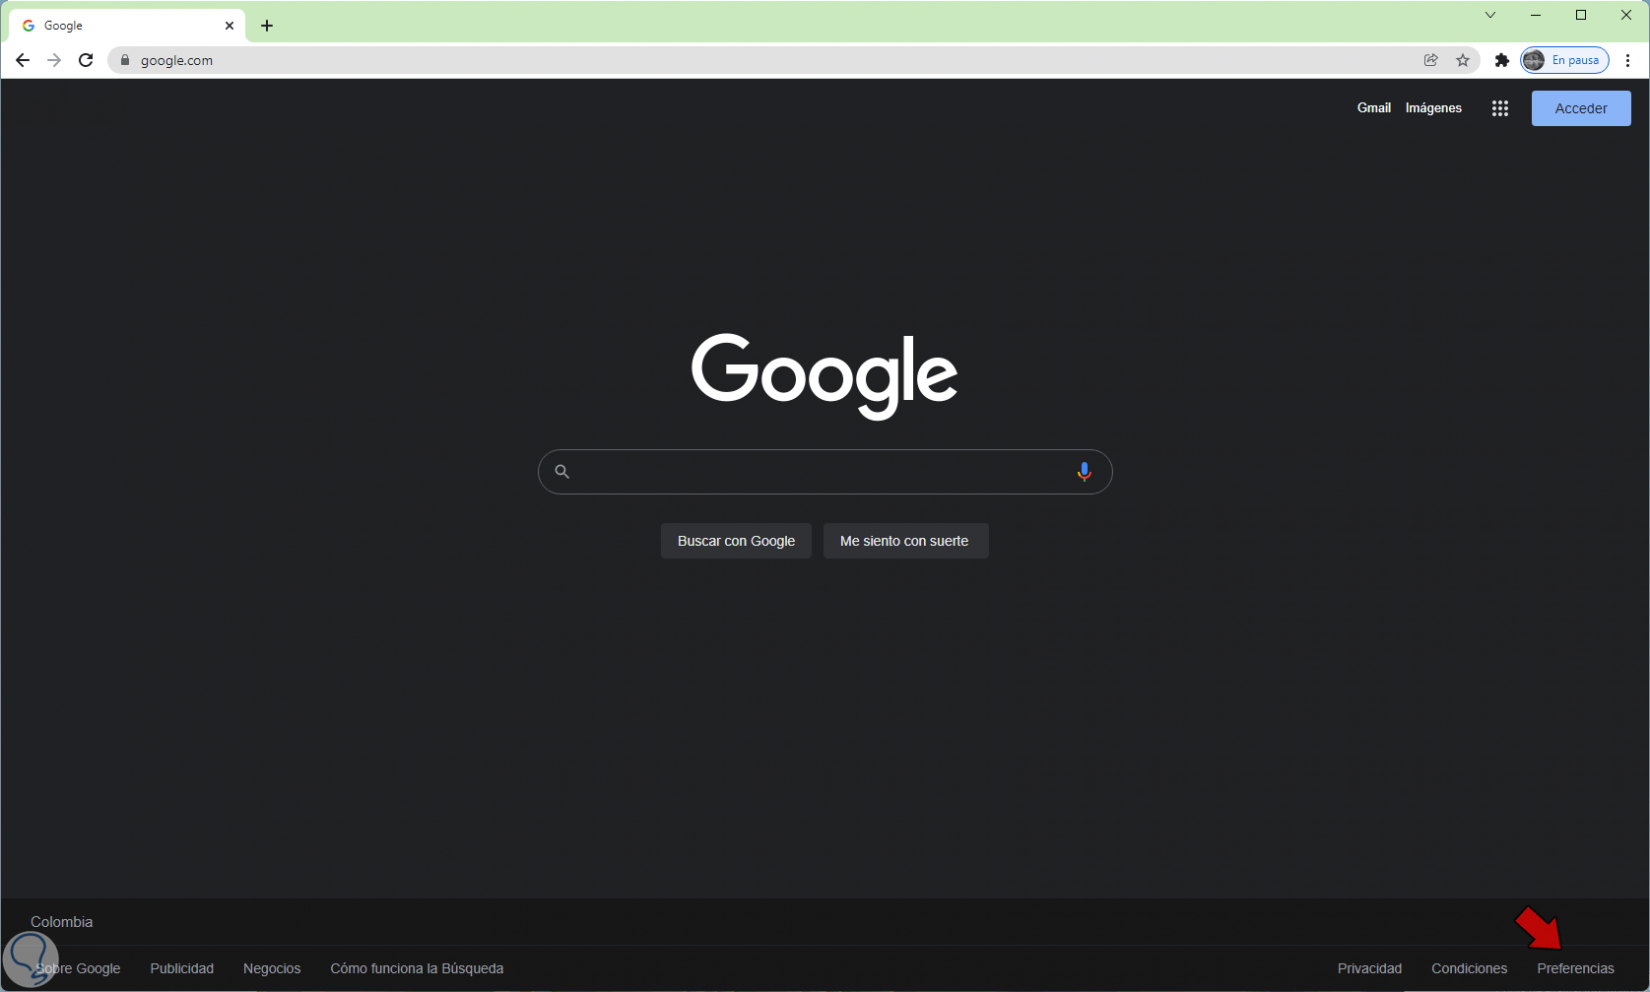This screenshot has width=1650, height=992.
Task: Open the tab search chevron dropdown
Action: [x=1490, y=15]
